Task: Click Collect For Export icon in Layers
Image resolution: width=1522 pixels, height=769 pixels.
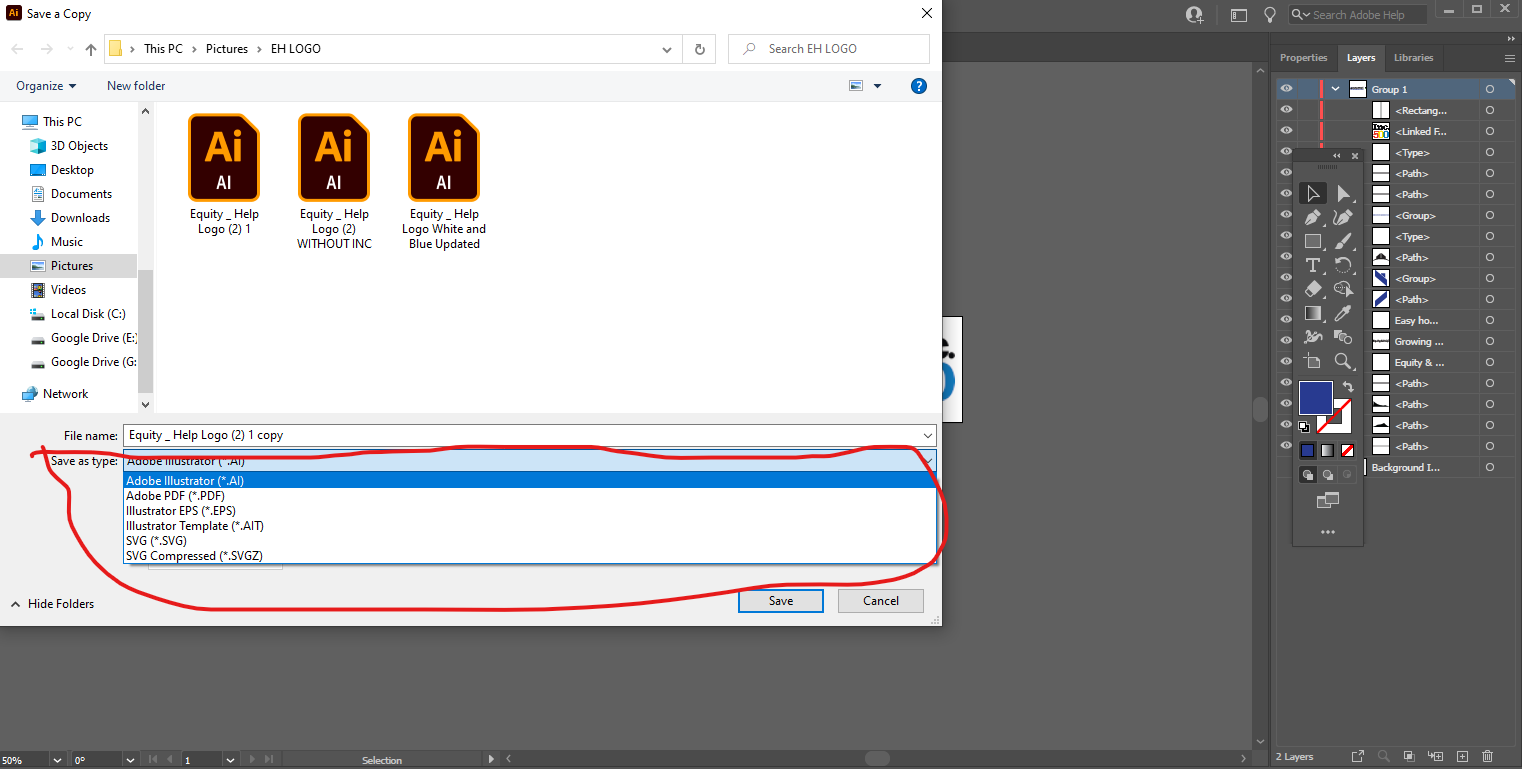Action: coord(1357,757)
